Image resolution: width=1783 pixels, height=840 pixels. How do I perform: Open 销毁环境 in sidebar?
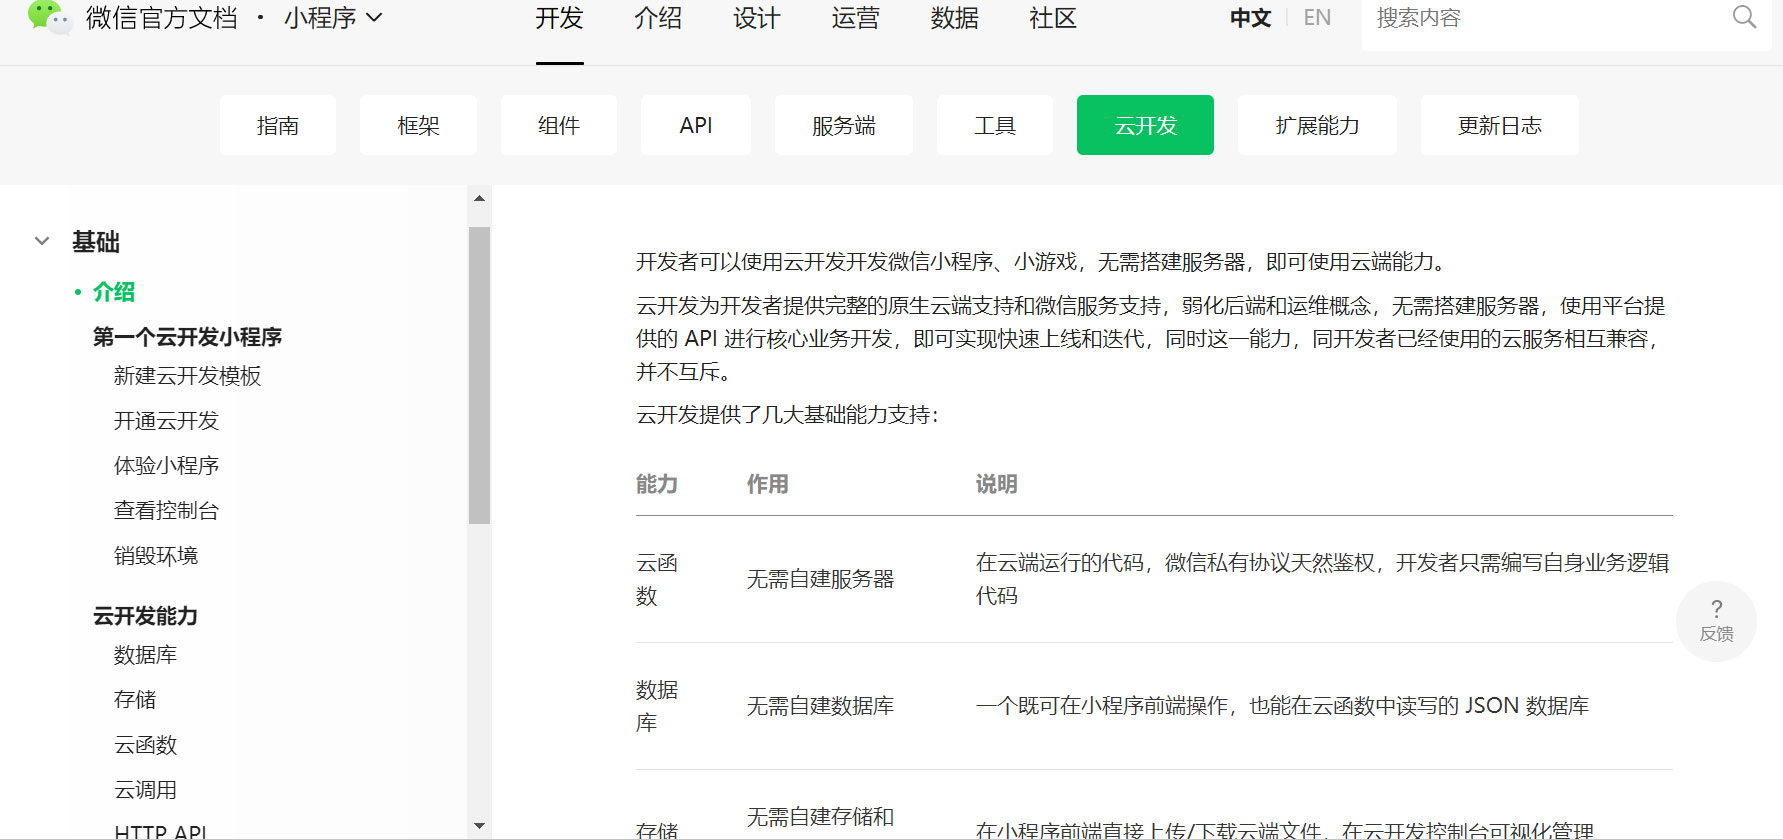click(156, 556)
